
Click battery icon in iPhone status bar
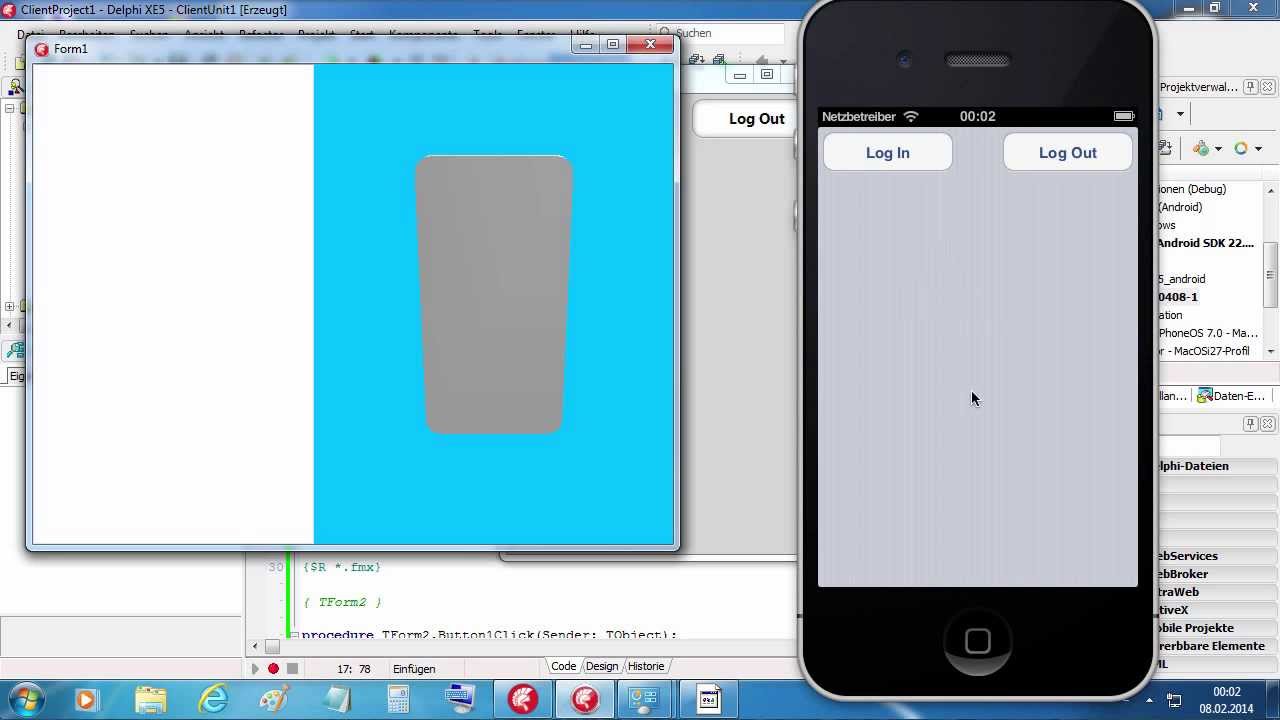point(1123,116)
